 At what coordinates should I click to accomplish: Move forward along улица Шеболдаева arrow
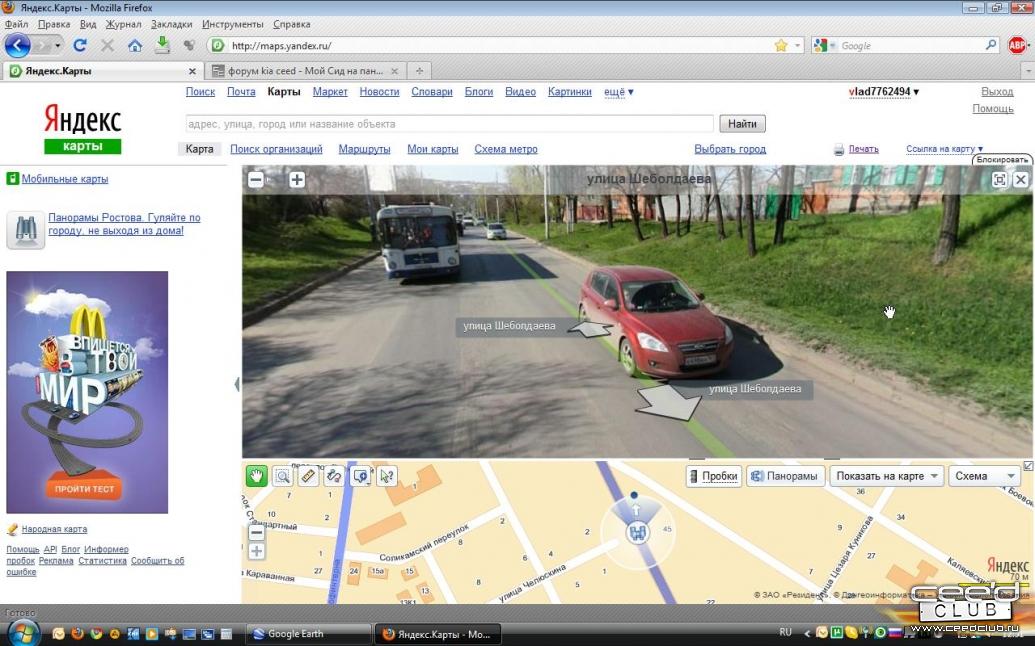[589, 329]
